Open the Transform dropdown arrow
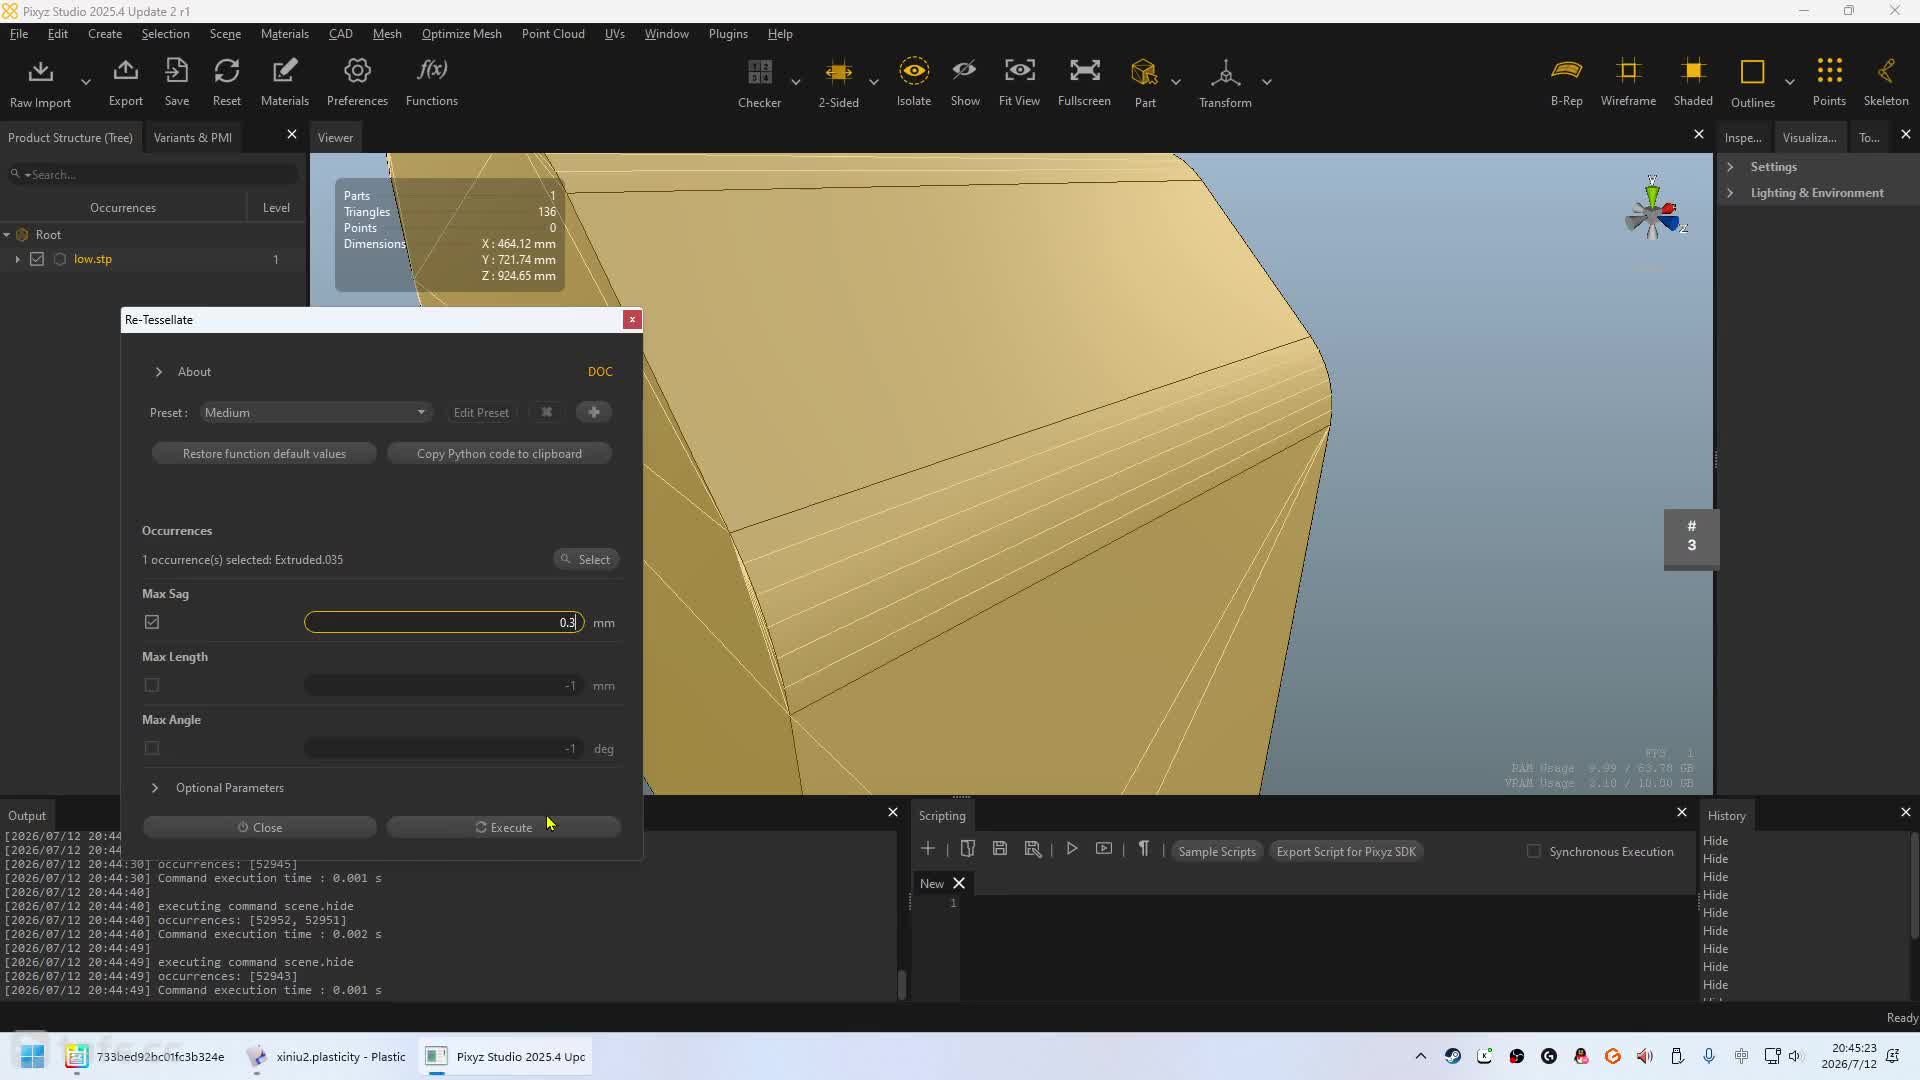Image resolution: width=1920 pixels, height=1080 pixels. pyautogui.click(x=1267, y=82)
